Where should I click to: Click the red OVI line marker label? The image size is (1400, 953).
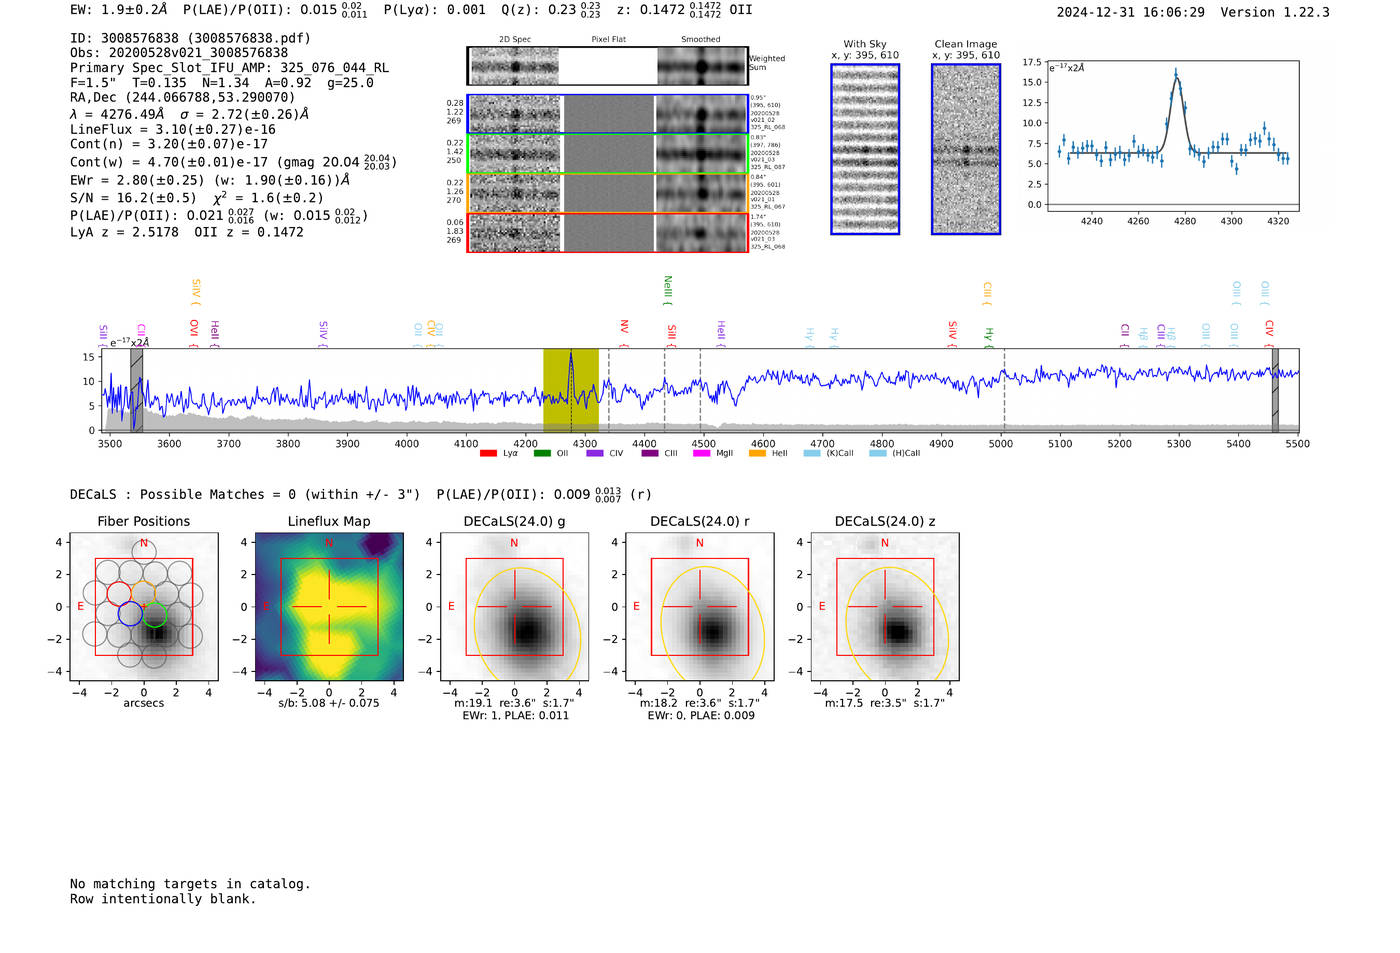click(x=194, y=333)
